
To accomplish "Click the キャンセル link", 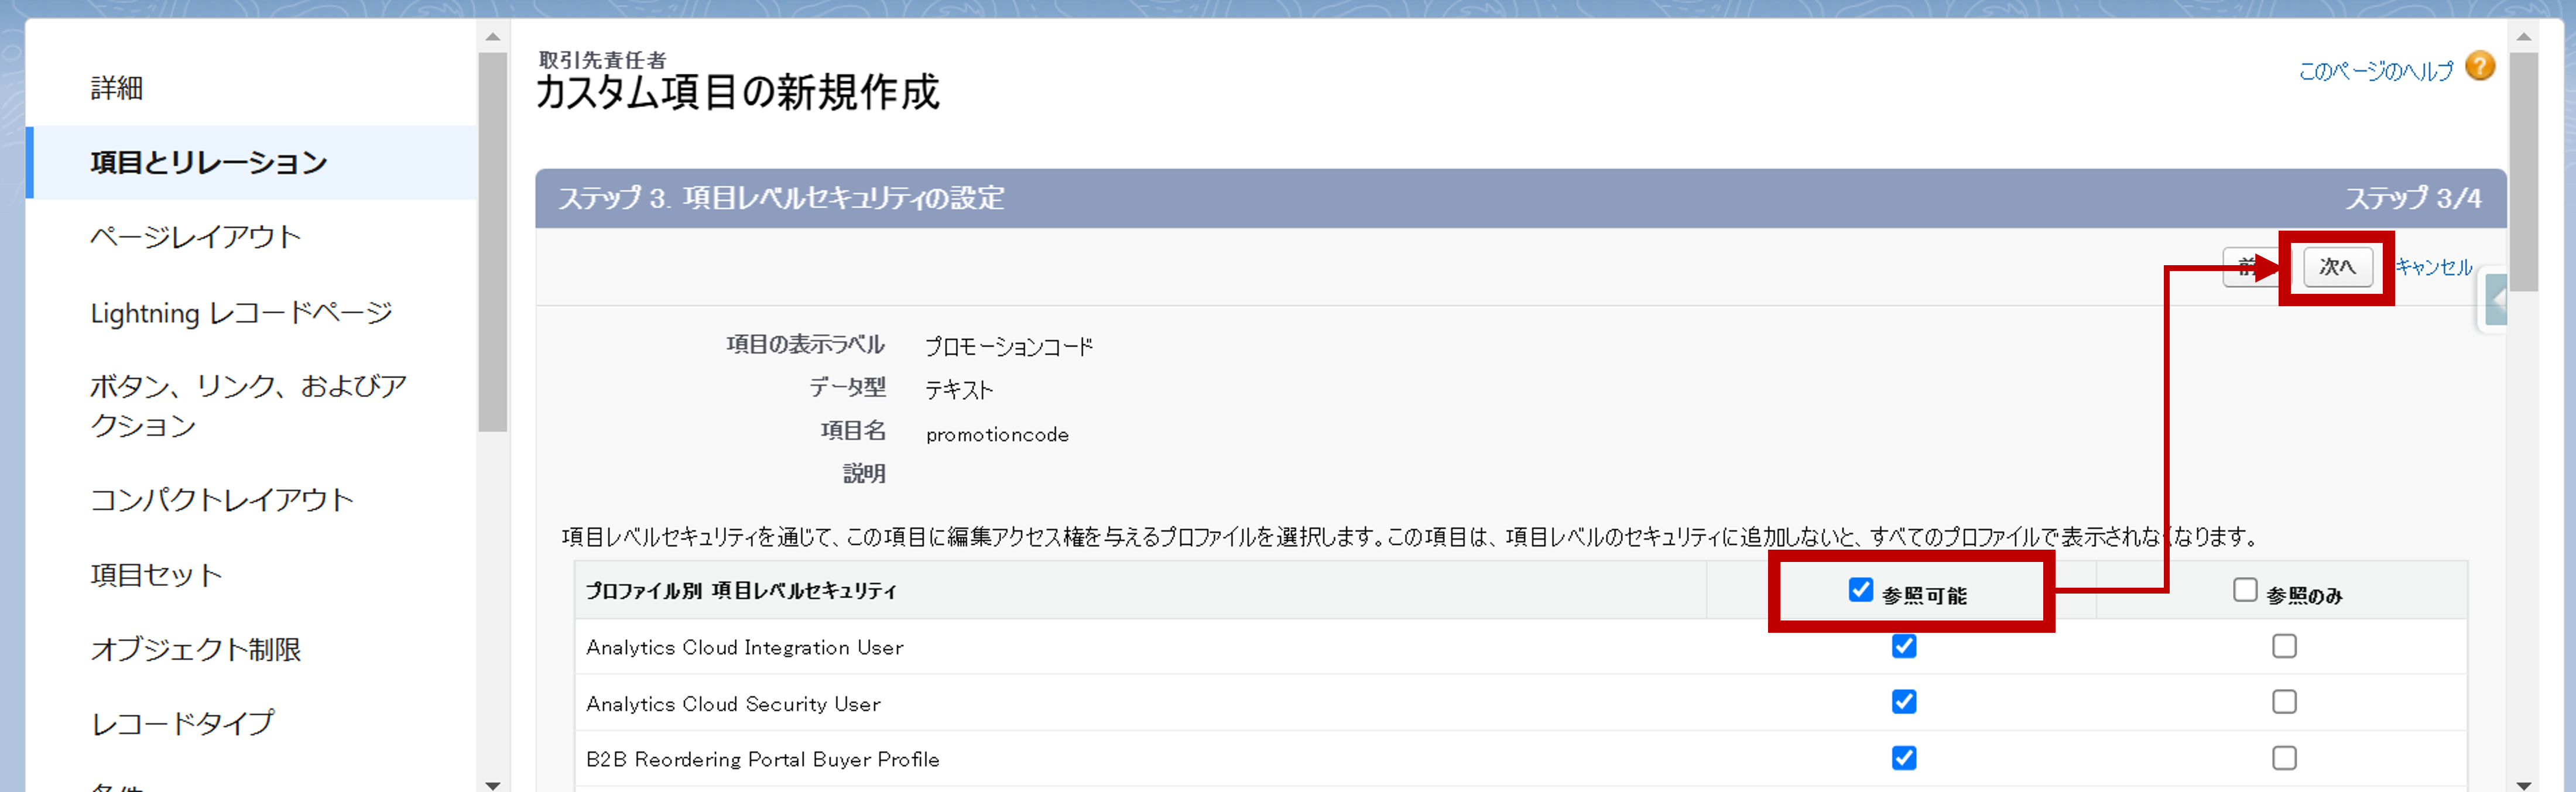I will [2433, 267].
